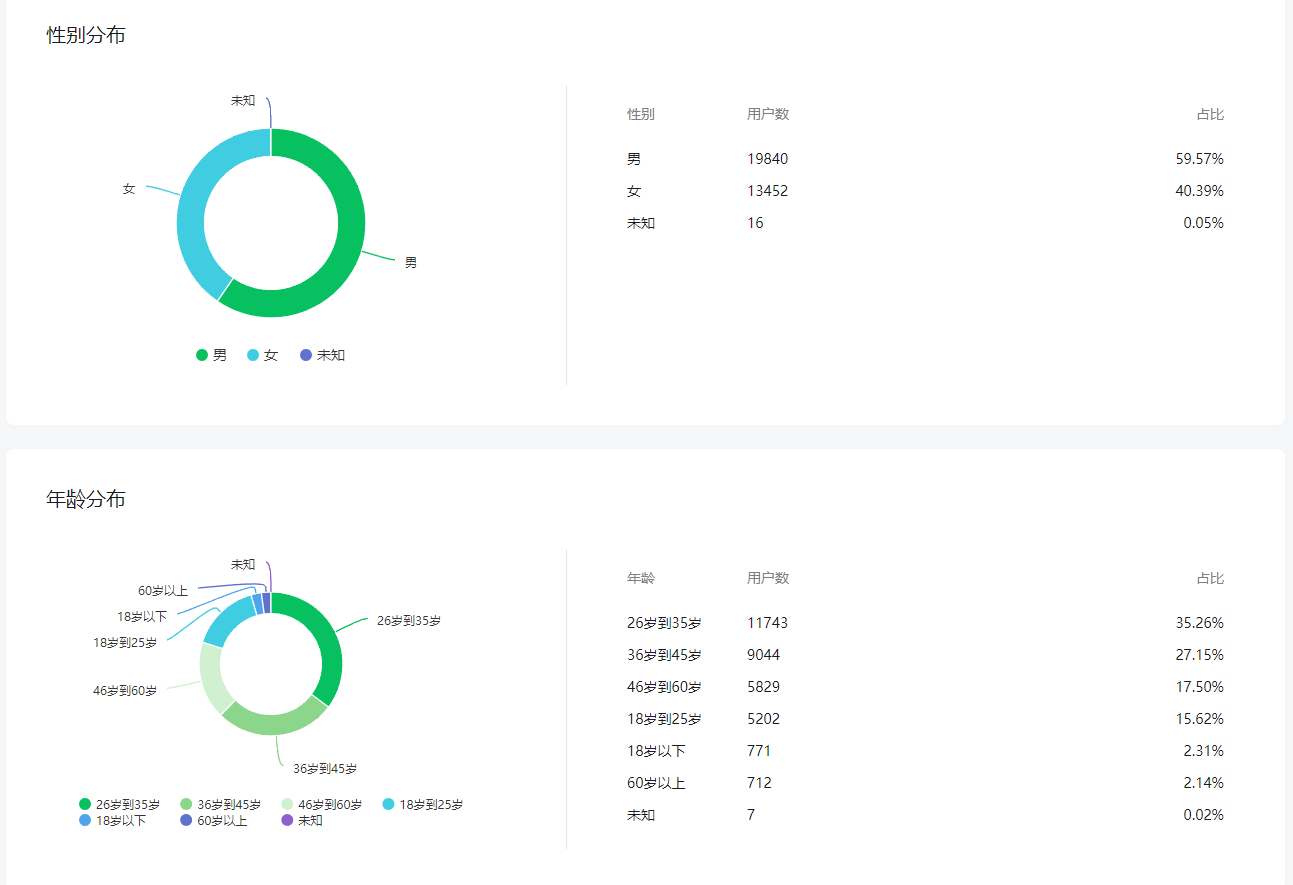1293x885 pixels.
Task: Click the 男 row label in gender table
Action: click(634, 159)
